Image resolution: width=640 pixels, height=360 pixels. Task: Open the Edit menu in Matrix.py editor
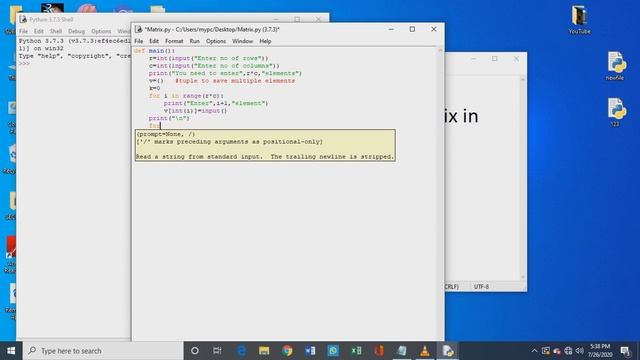click(x=154, y=41)
